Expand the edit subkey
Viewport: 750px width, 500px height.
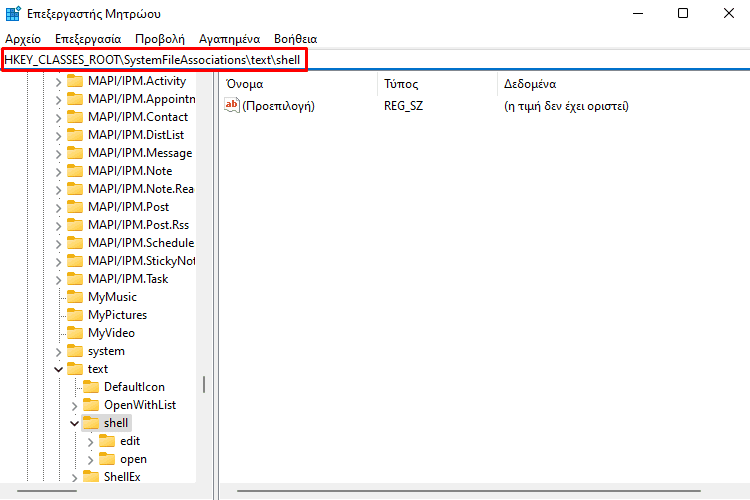90,442
